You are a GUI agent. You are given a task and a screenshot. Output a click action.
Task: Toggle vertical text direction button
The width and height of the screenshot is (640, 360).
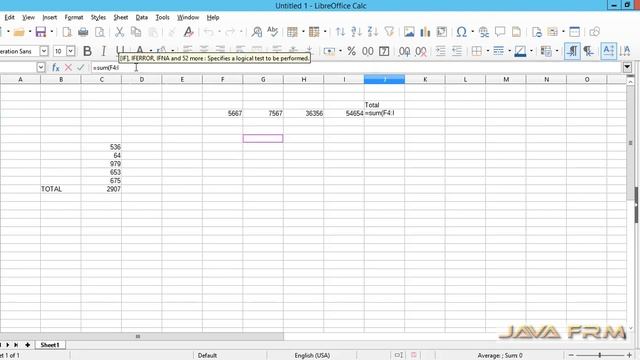625,51
